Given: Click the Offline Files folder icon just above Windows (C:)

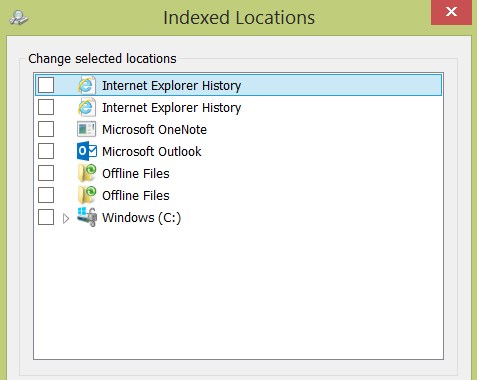Looking at the screenshot, I should pos(87,195).
